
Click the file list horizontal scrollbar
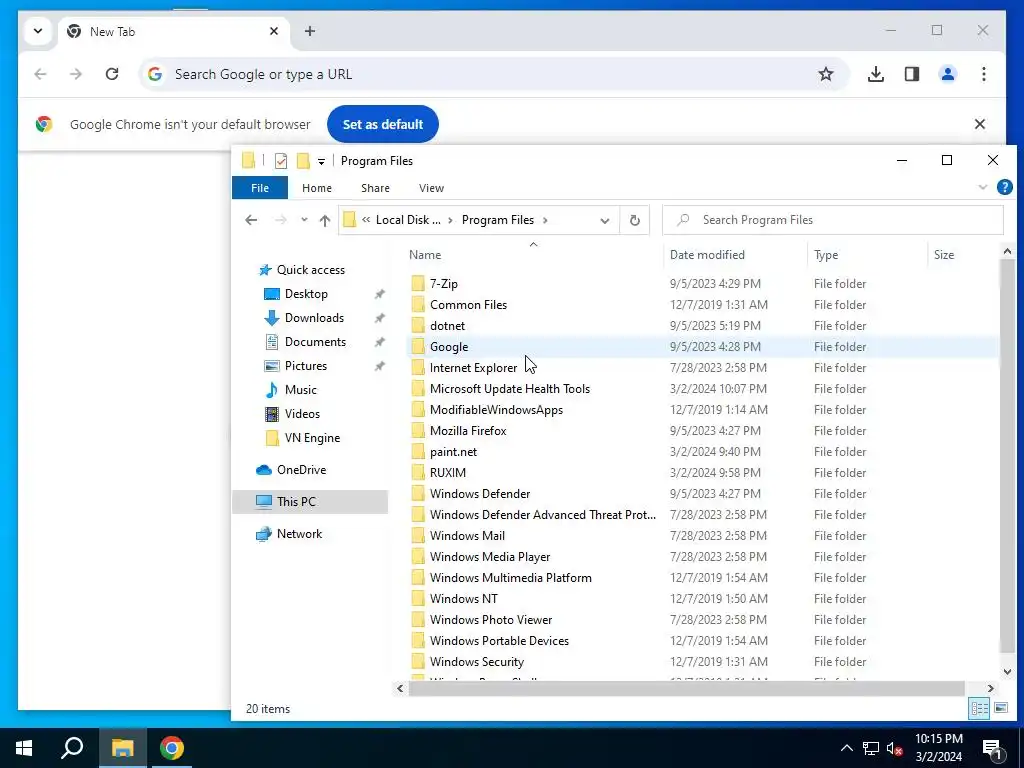point(686,688)
